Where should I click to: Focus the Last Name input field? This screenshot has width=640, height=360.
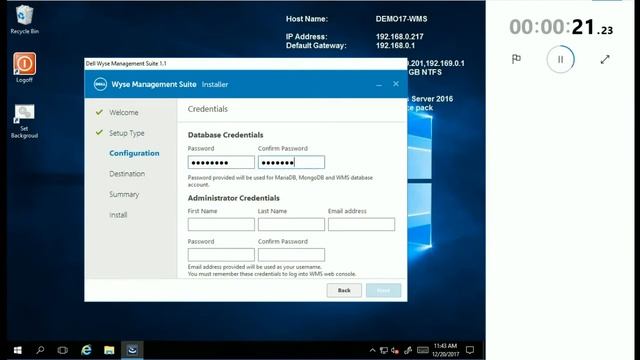[x=291, y=224]
